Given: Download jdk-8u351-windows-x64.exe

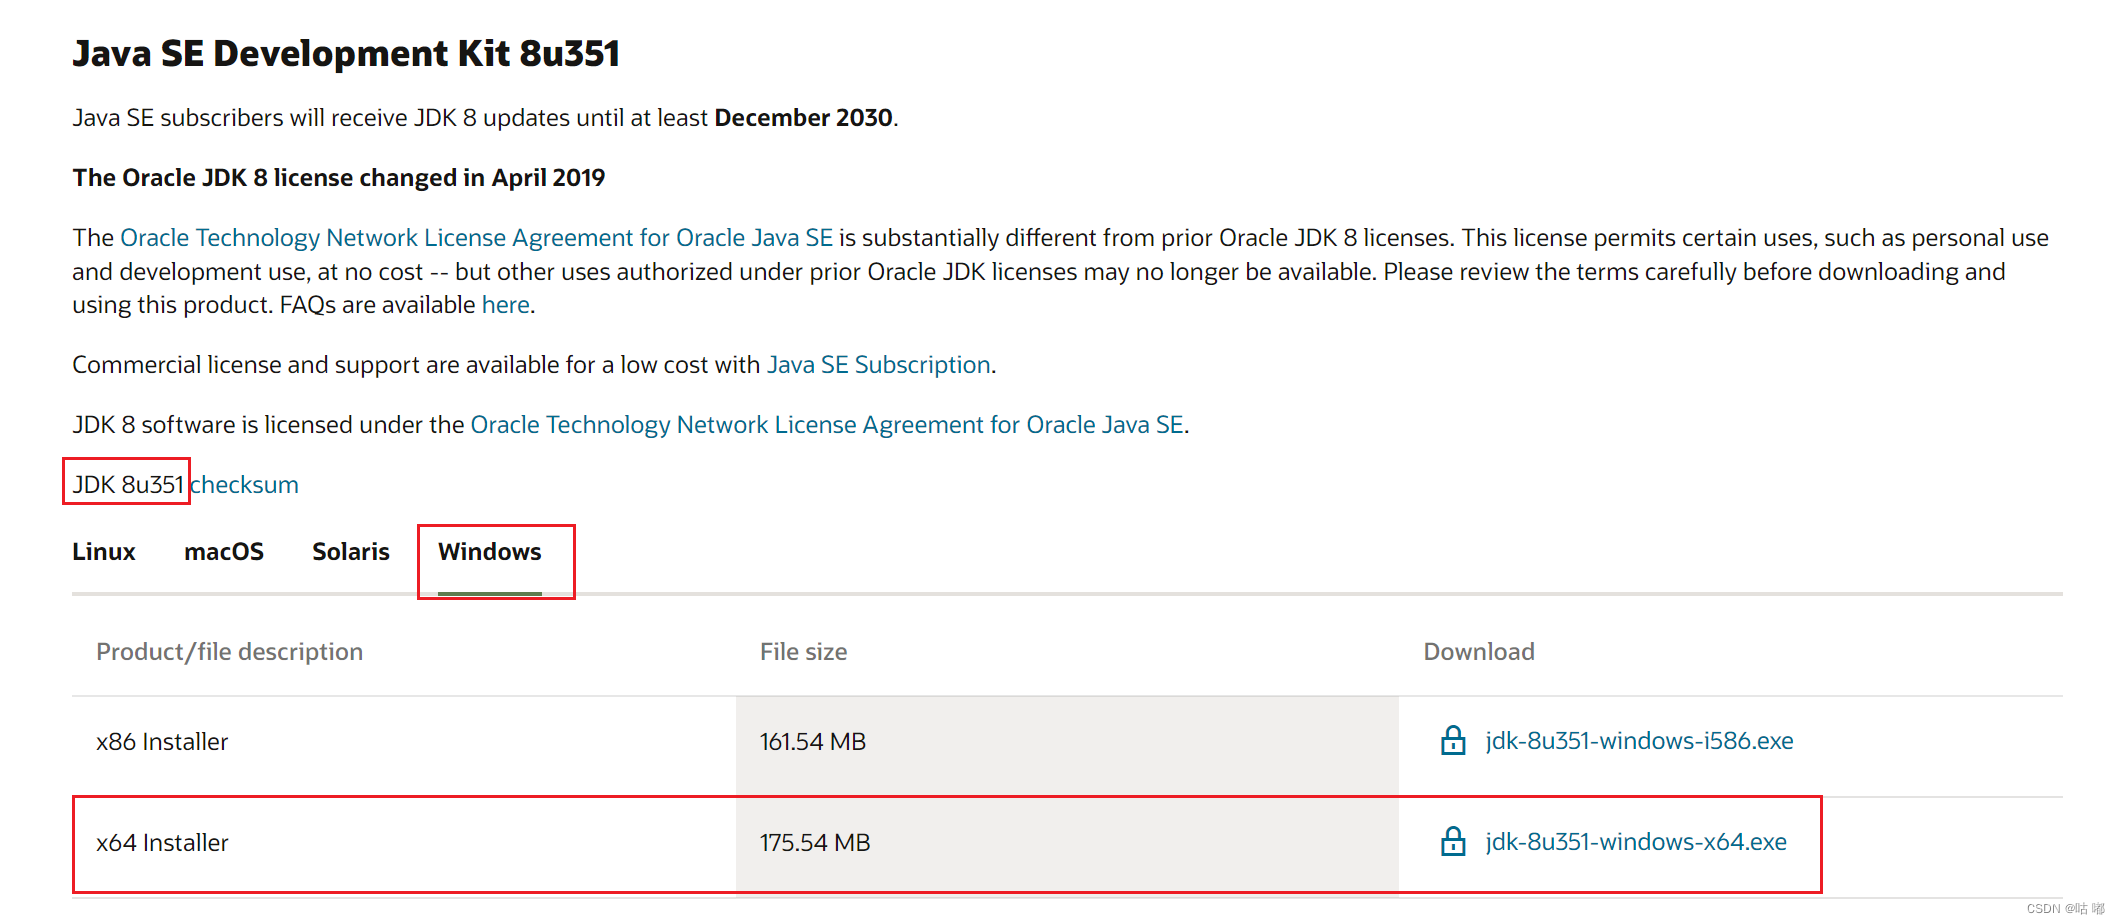Looking at the screenshot, I should coord(1636,842).
